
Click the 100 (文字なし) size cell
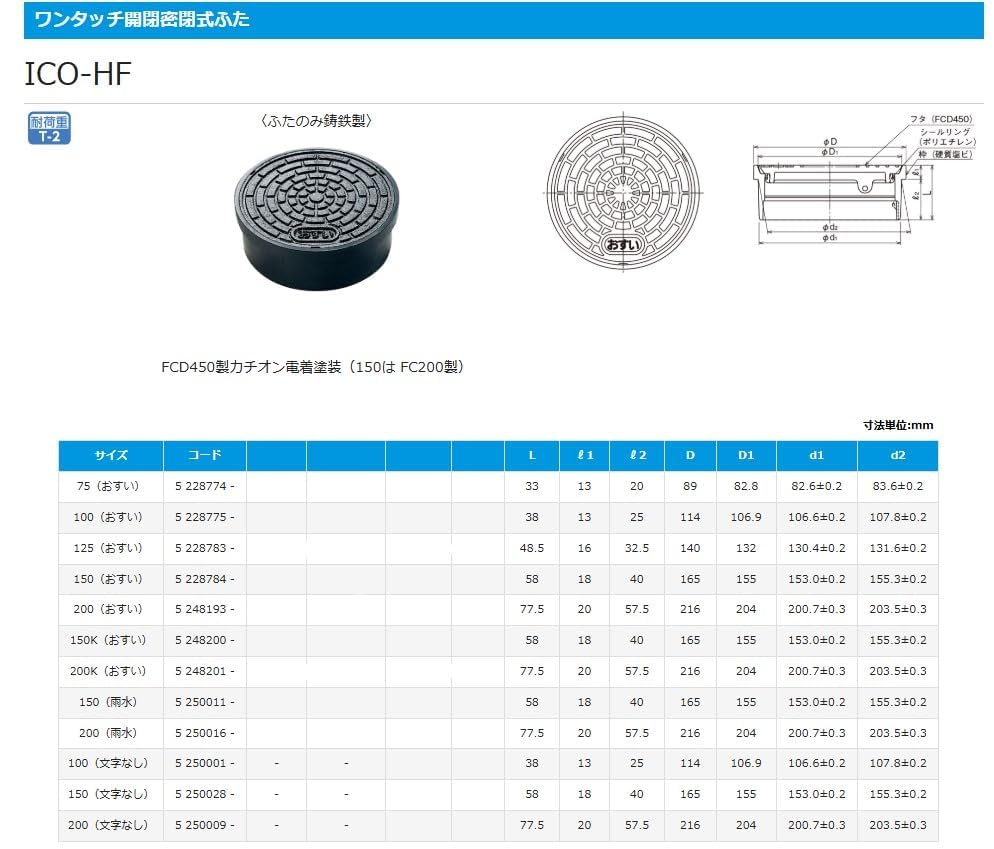[x=108, y=763]
